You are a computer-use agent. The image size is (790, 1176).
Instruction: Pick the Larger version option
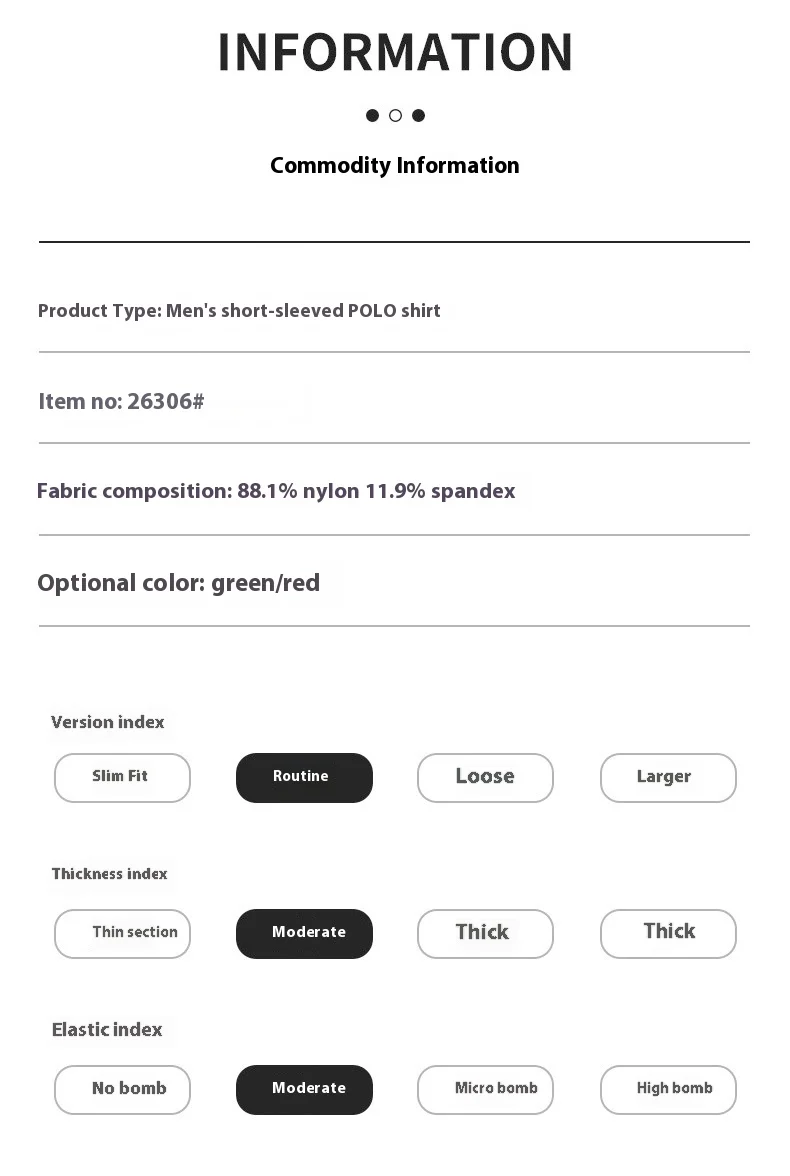668,777
